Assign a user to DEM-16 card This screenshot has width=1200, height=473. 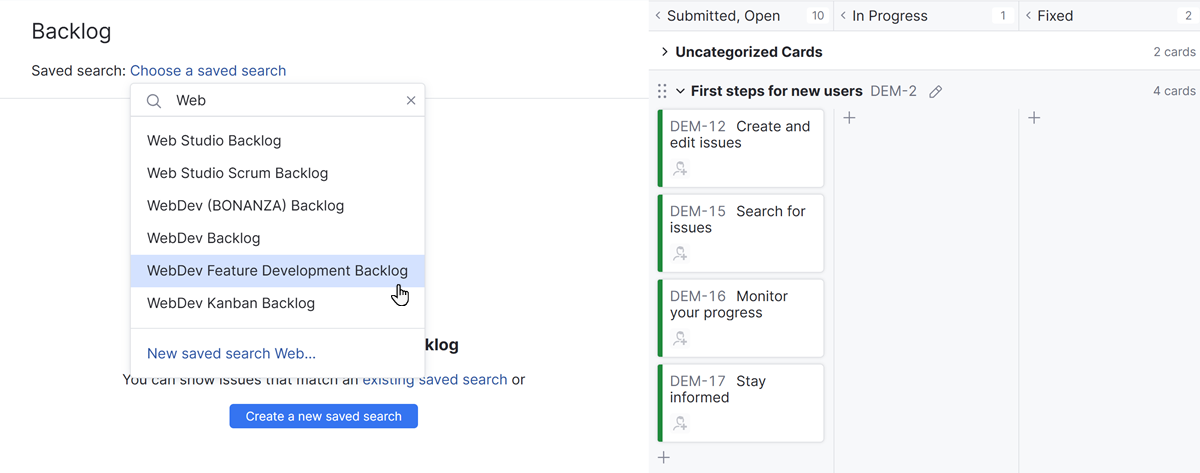(680, 339)
